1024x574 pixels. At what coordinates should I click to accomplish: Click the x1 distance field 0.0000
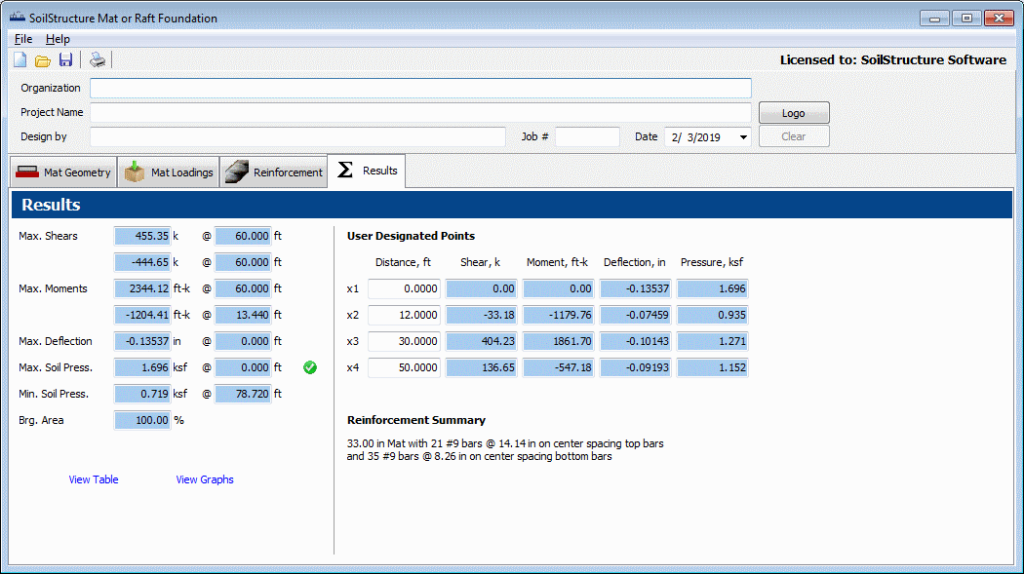pyautogui.click(x=404, y=289)
